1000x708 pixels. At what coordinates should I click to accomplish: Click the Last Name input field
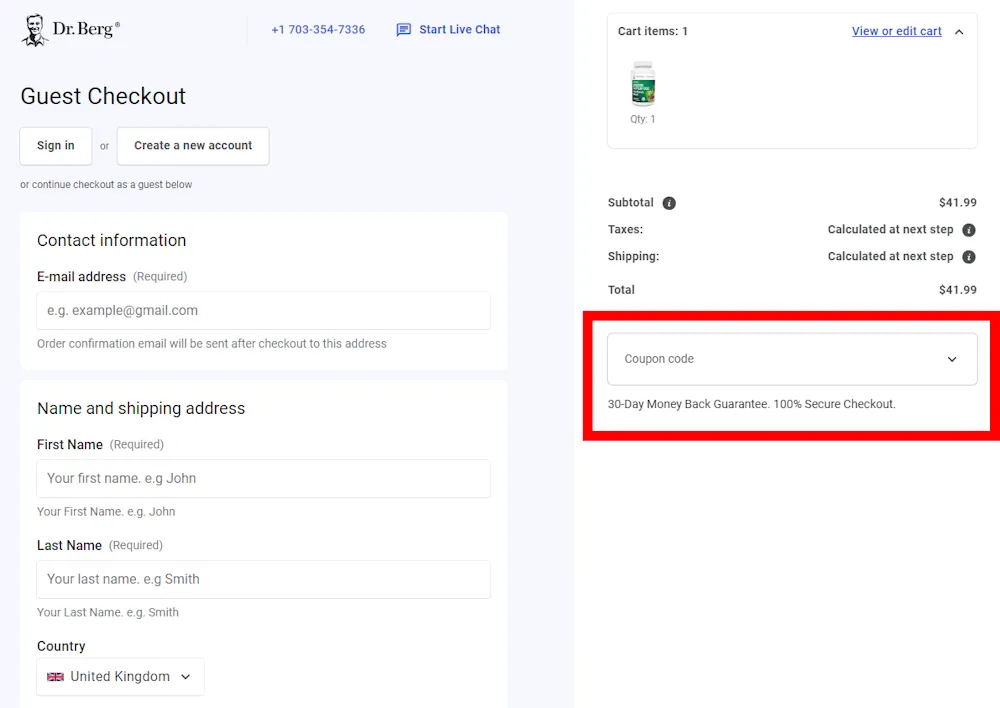click(x=263, y=579)
